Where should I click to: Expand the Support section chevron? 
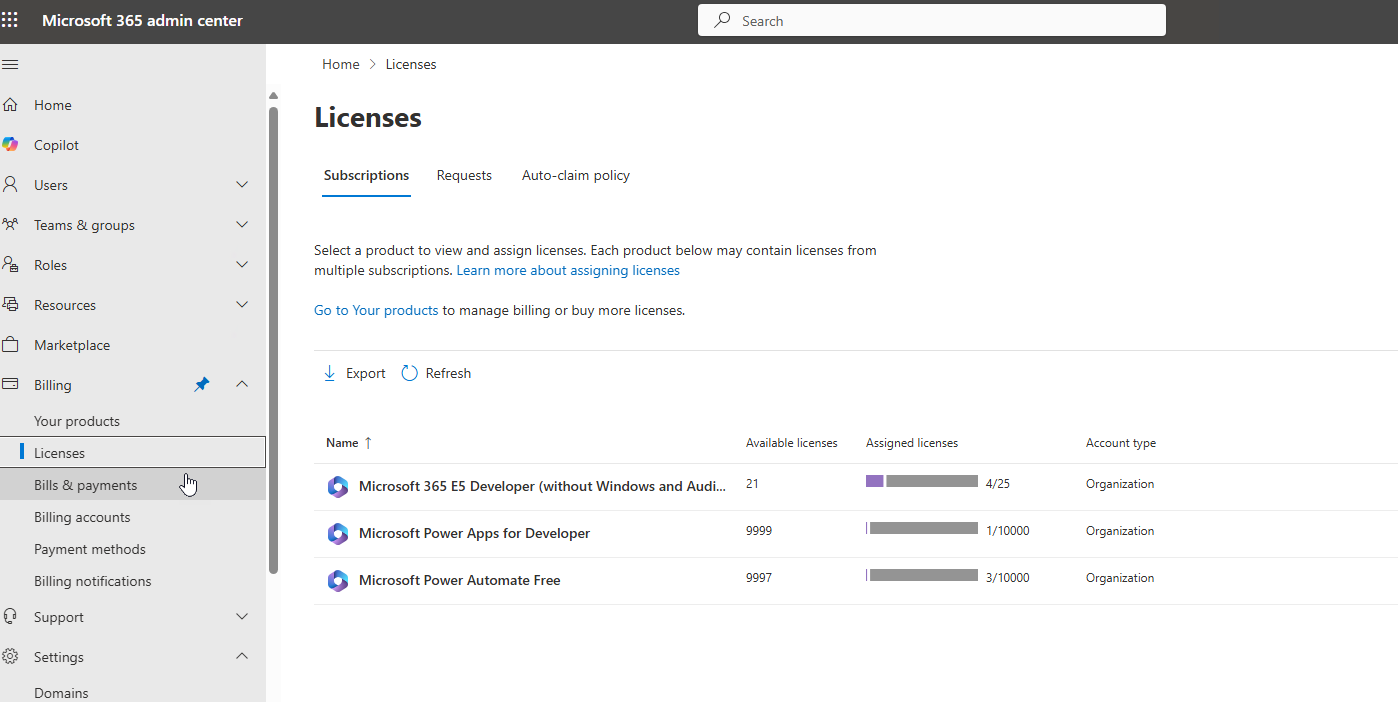tap(242, 617)
